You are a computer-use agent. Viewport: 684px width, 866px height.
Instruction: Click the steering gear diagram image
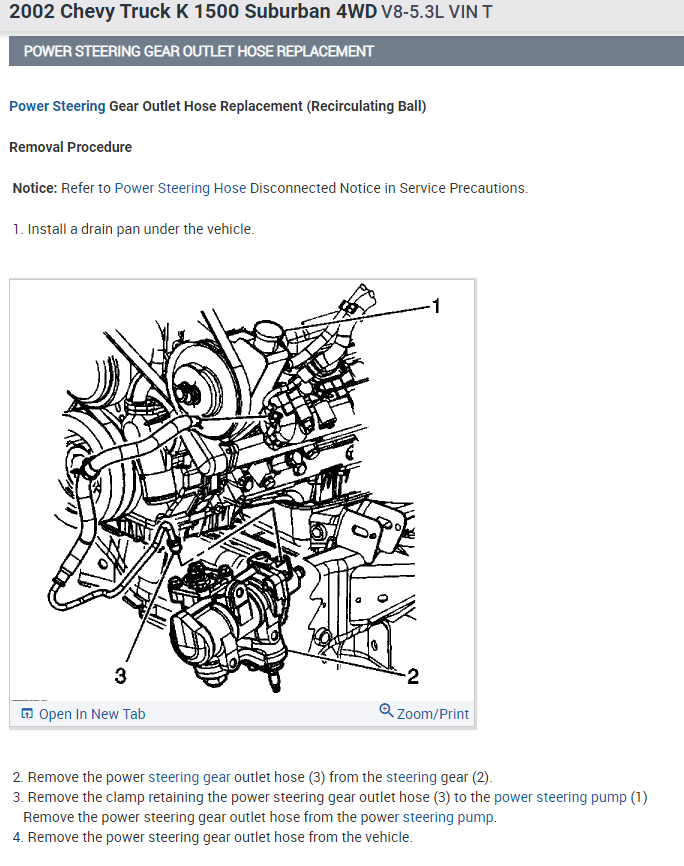tap(242, 490)
